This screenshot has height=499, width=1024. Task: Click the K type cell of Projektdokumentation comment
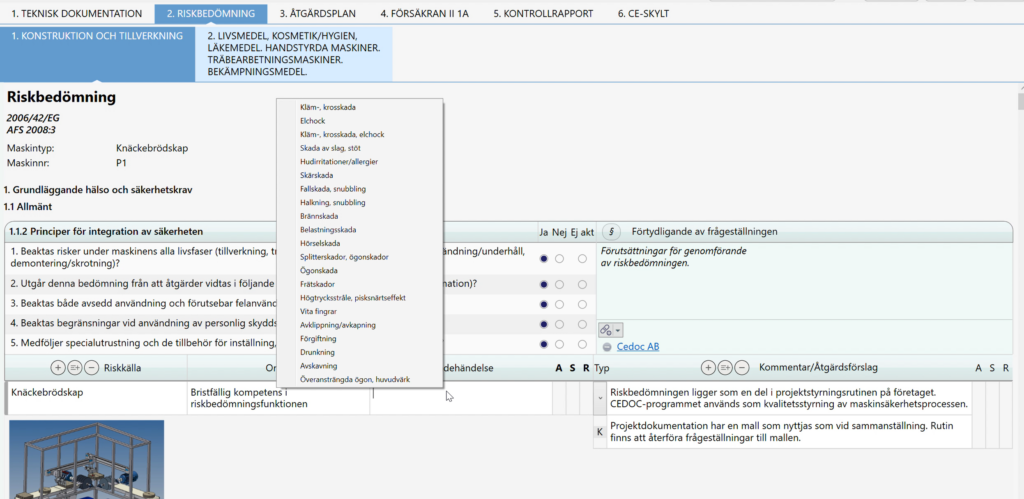point(600,432)
